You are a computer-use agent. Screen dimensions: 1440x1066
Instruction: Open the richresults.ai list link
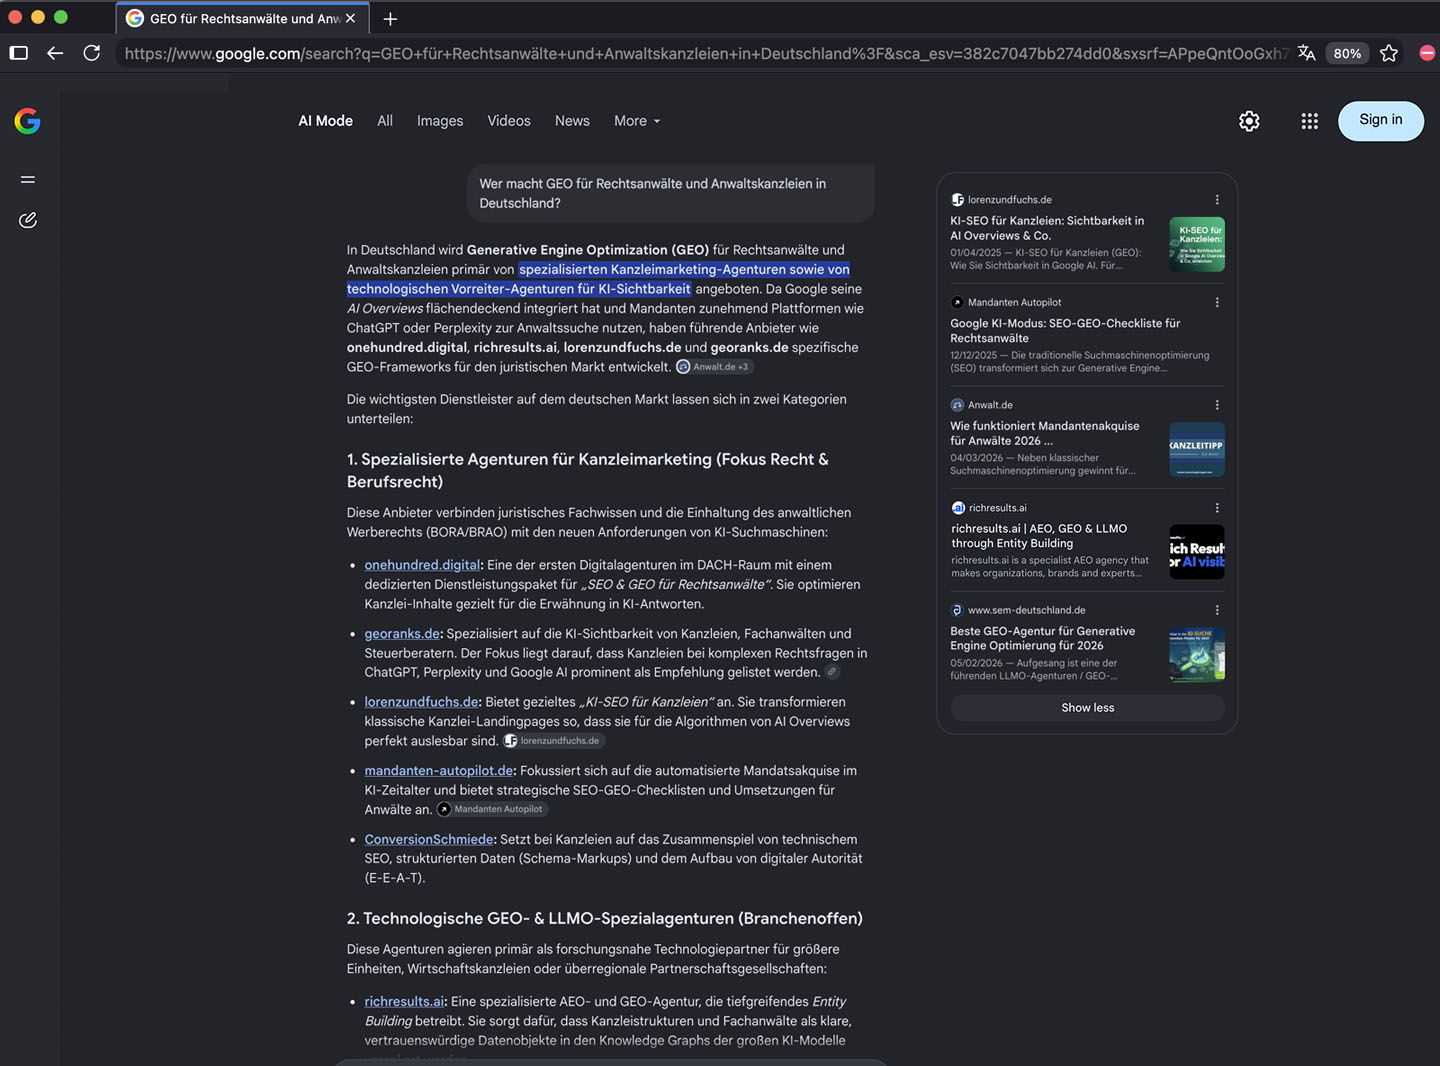tap(404, 1001)
